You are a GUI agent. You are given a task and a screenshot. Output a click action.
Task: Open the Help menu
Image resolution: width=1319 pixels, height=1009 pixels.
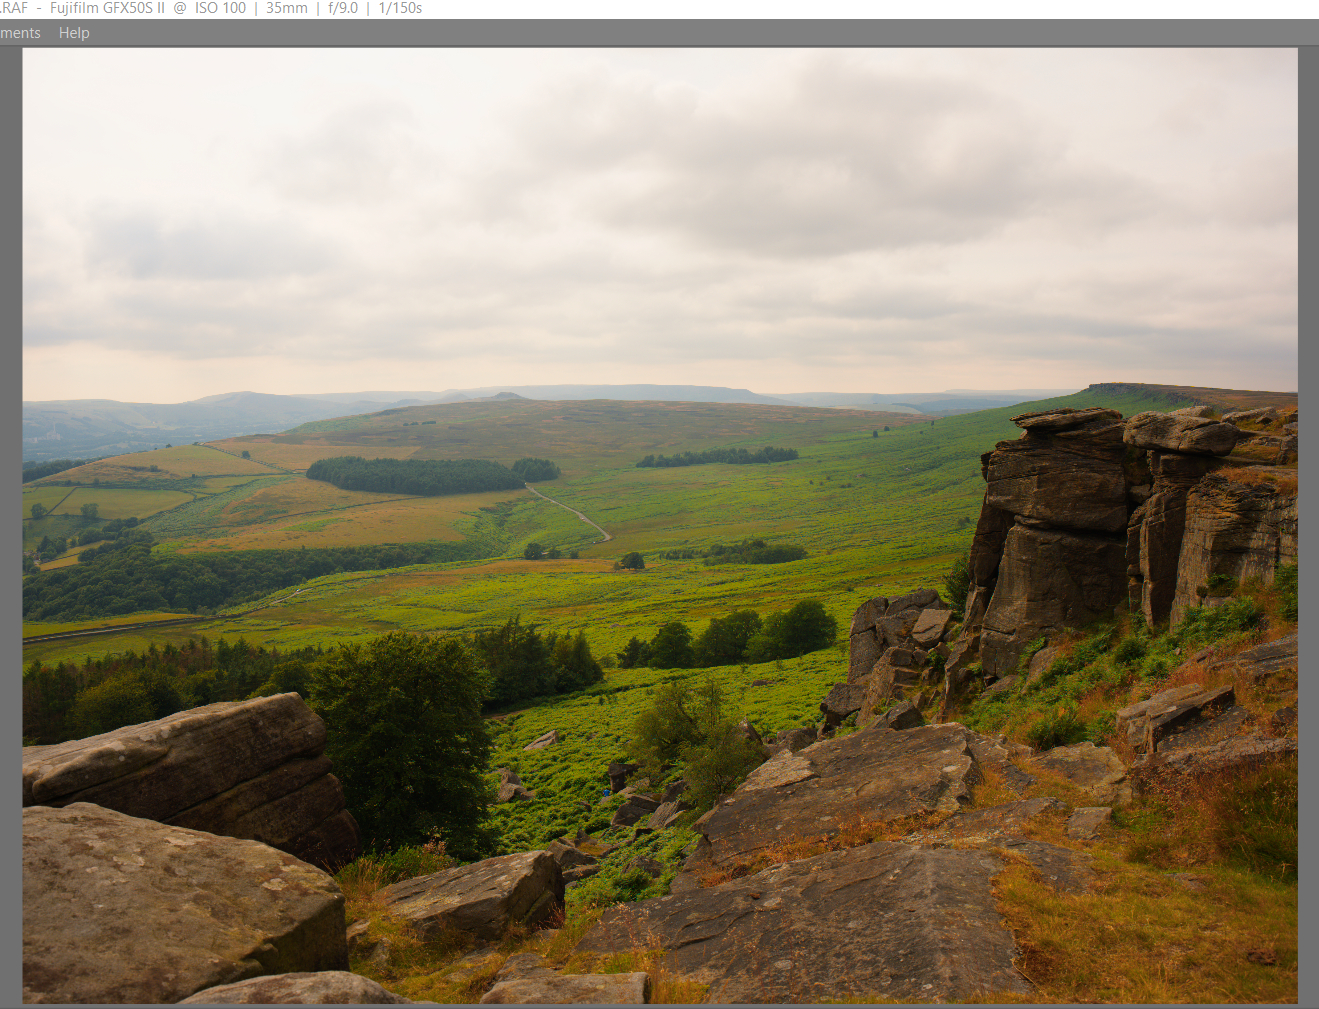tap(74, 33)
